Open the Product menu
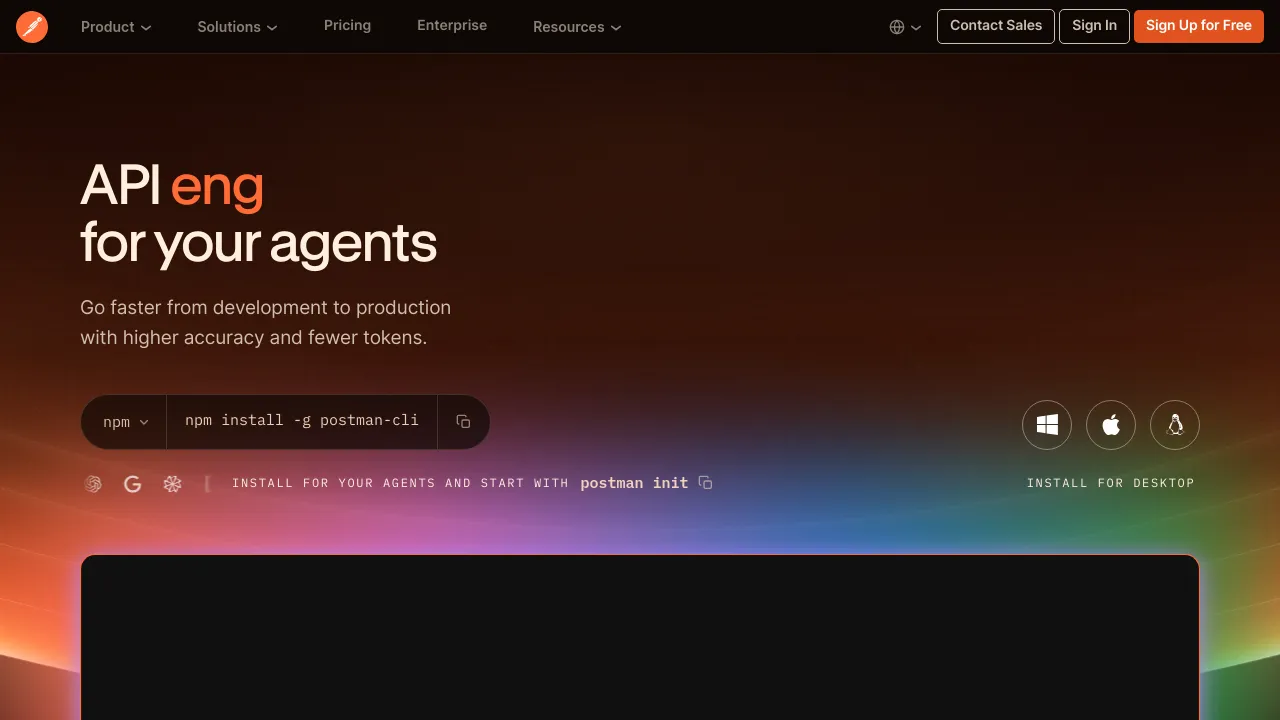The width and height of the screenshot is (1280, 720). pos(116,27)
